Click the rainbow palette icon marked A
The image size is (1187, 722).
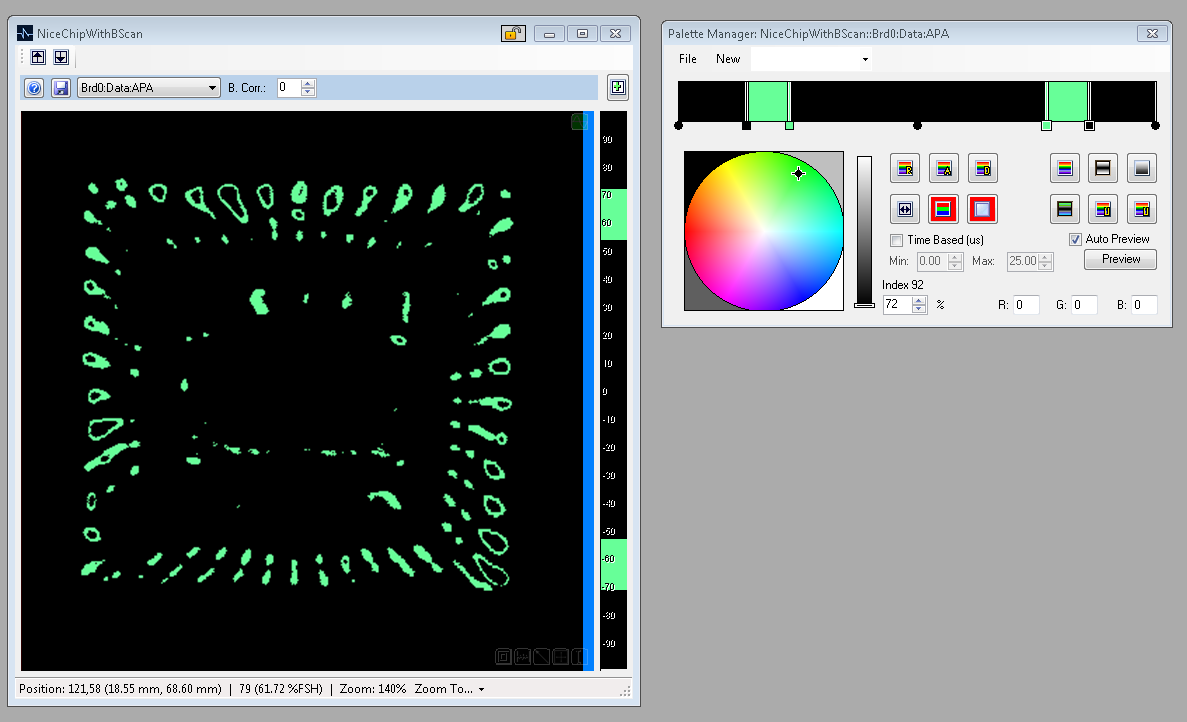[944, 168]
